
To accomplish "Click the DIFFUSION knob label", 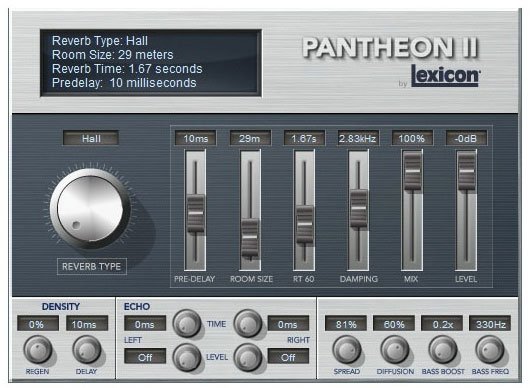I will click(x=395, y=371).
